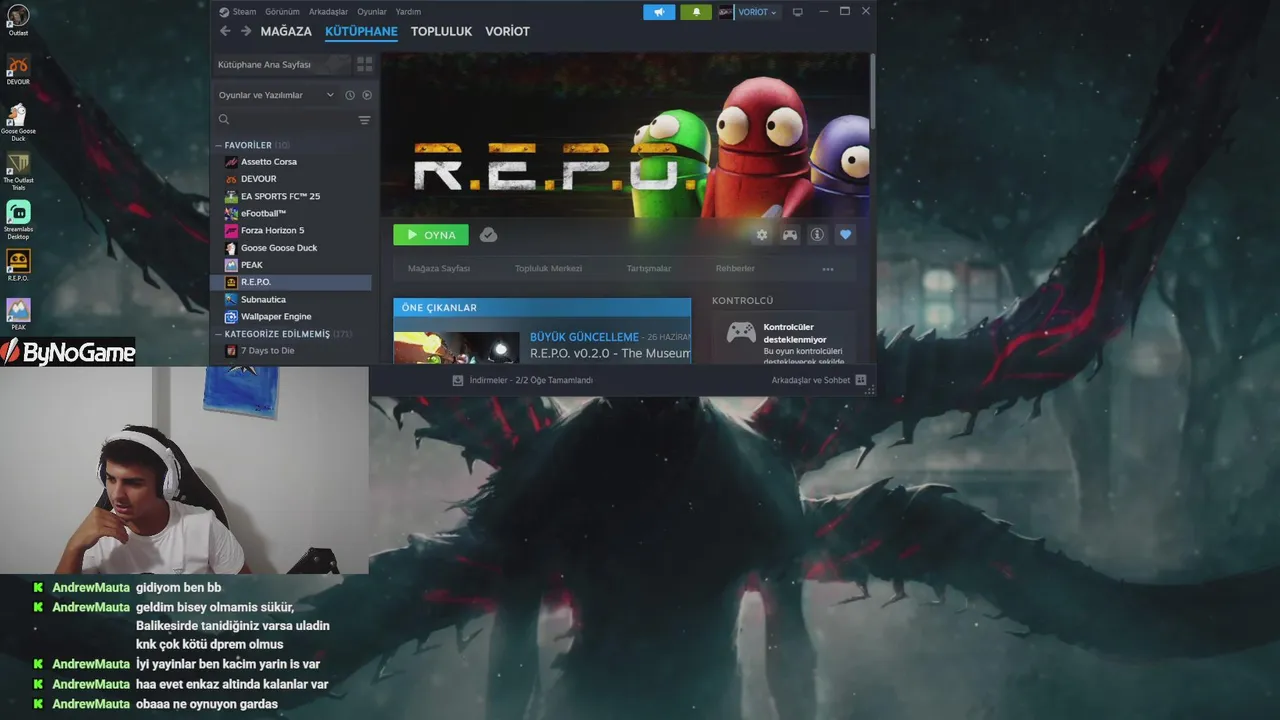Screen dimensions: 1280x720
Task: Click the library search magnifier icon
Action: point(224,120)
